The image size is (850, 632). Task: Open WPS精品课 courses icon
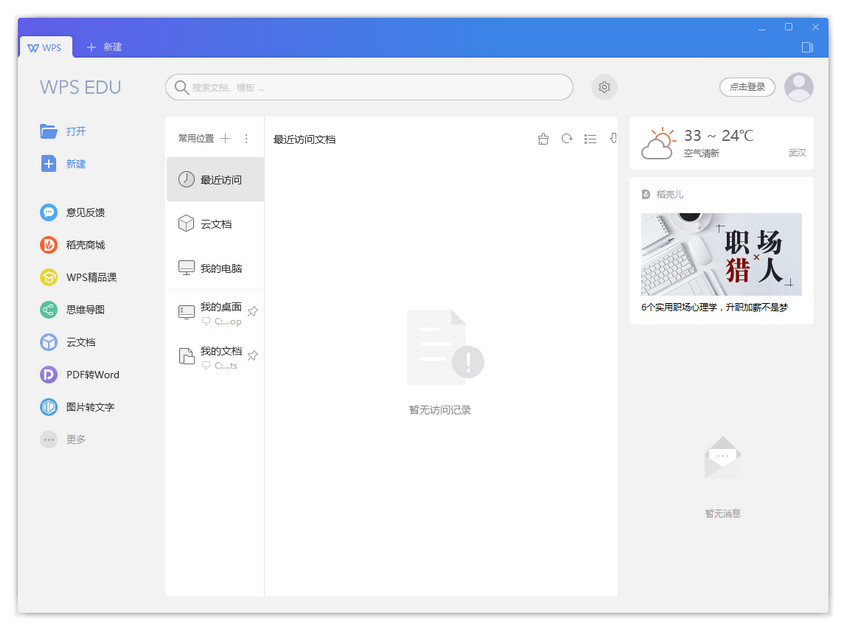pos(48,277)
